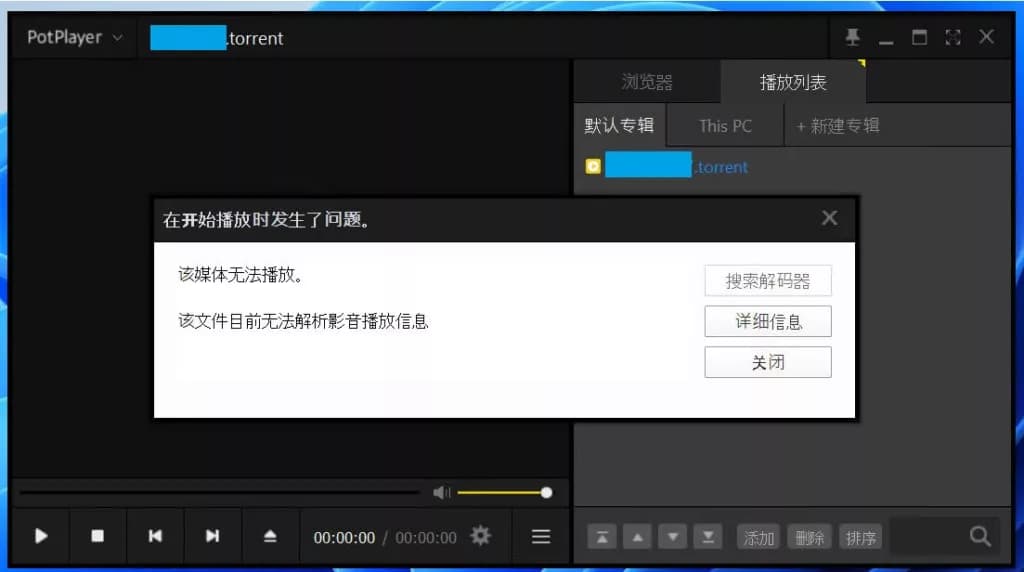Click the 关闭 button in dialog

768,362
